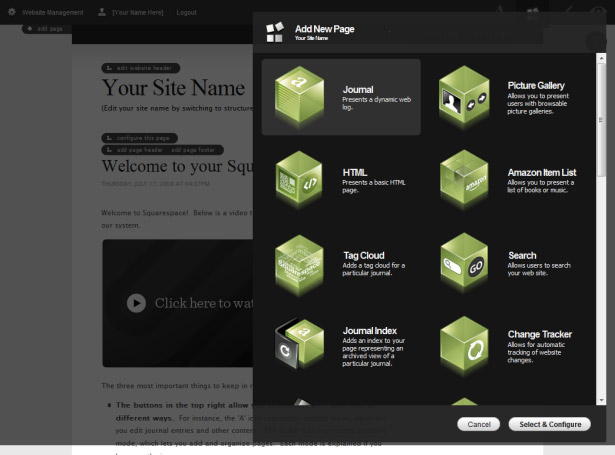The image size is (615, 455).
Task: Select the Journal page type cube icon
Action: coord(300,93)
